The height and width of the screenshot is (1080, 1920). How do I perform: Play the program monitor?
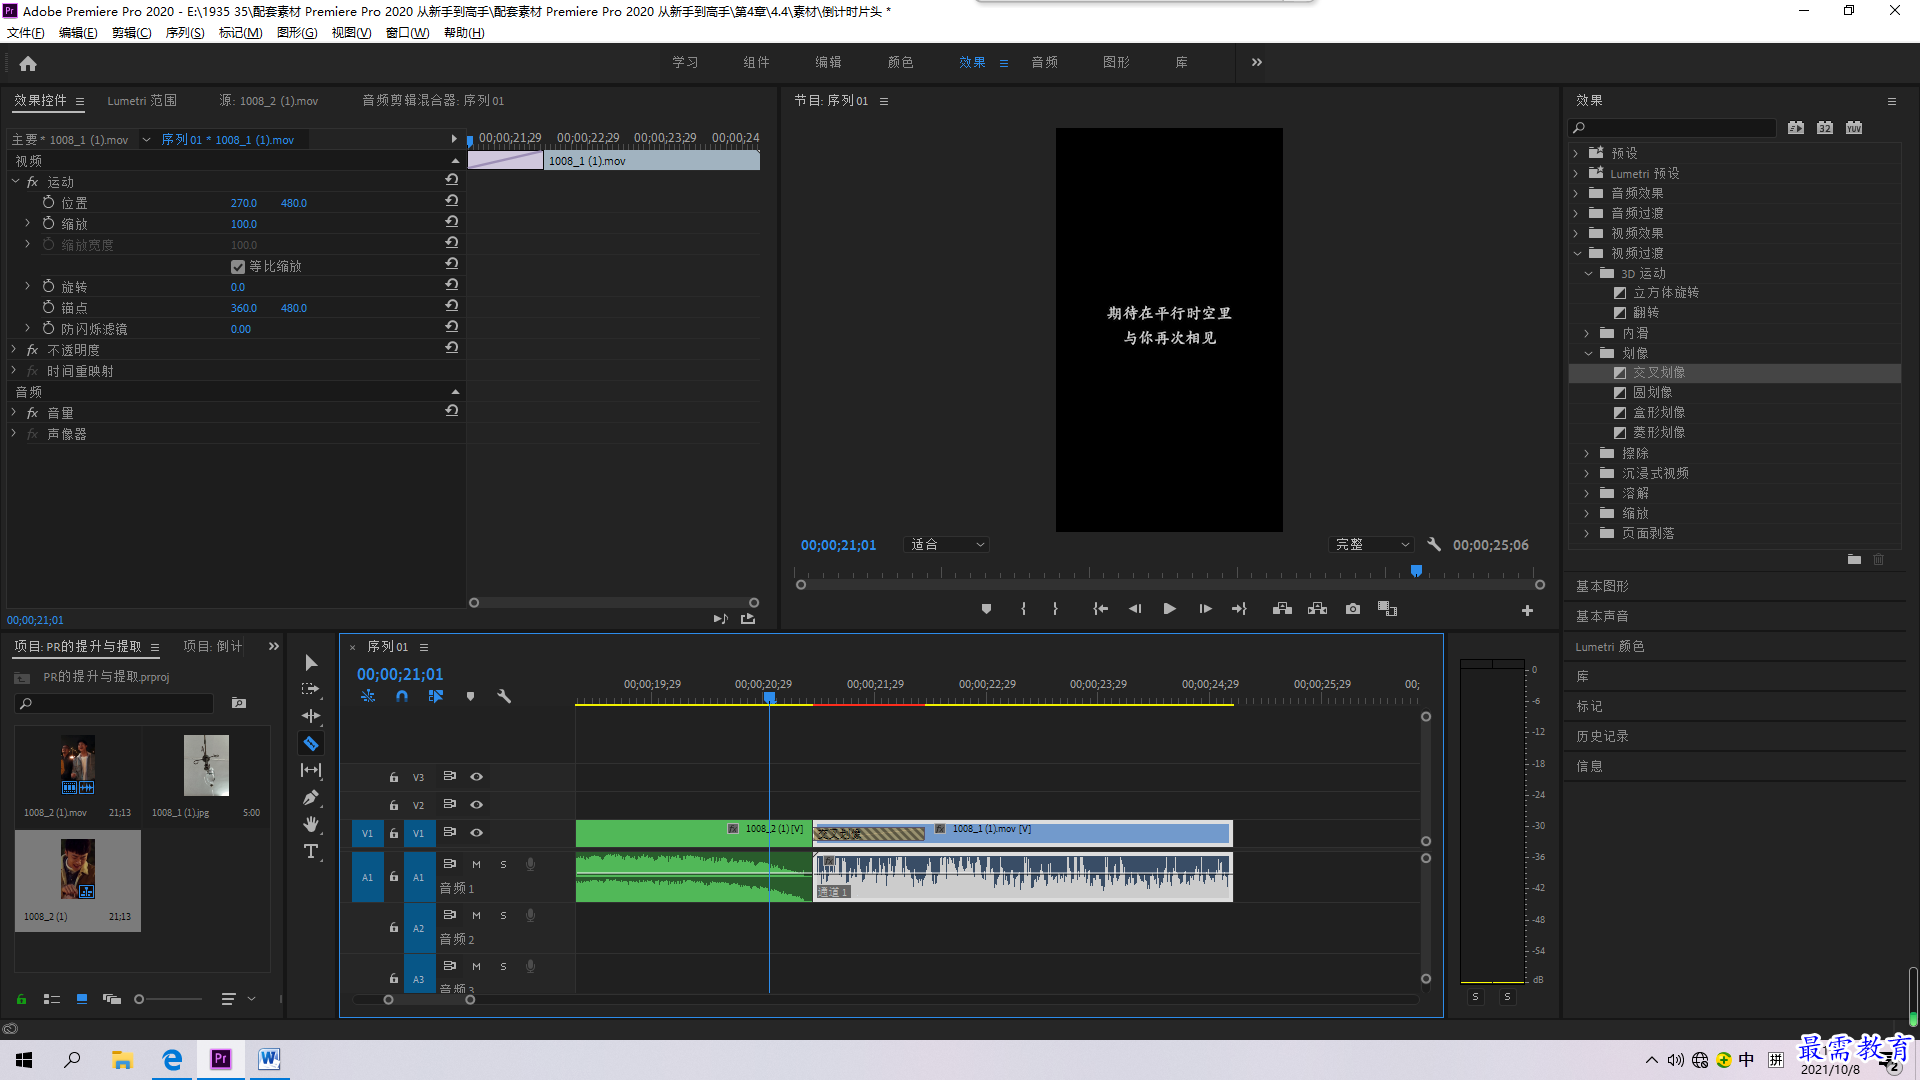point(1169,609)
